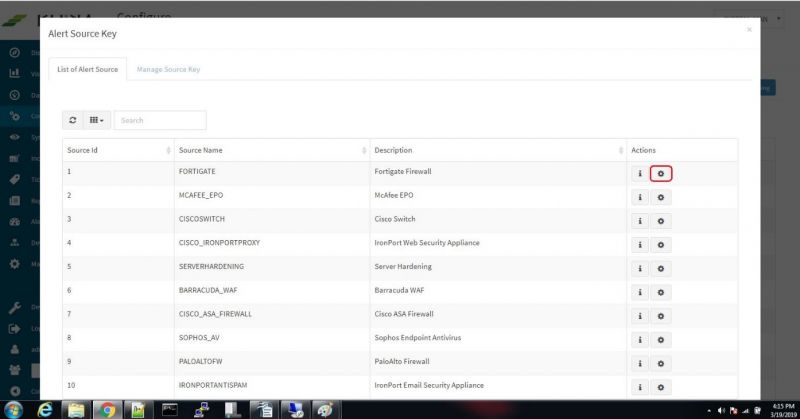Click the Cisco ASA Firewall description
Image resolution: width=800 pixels, height=419 pixels.
tap(404, 314)
